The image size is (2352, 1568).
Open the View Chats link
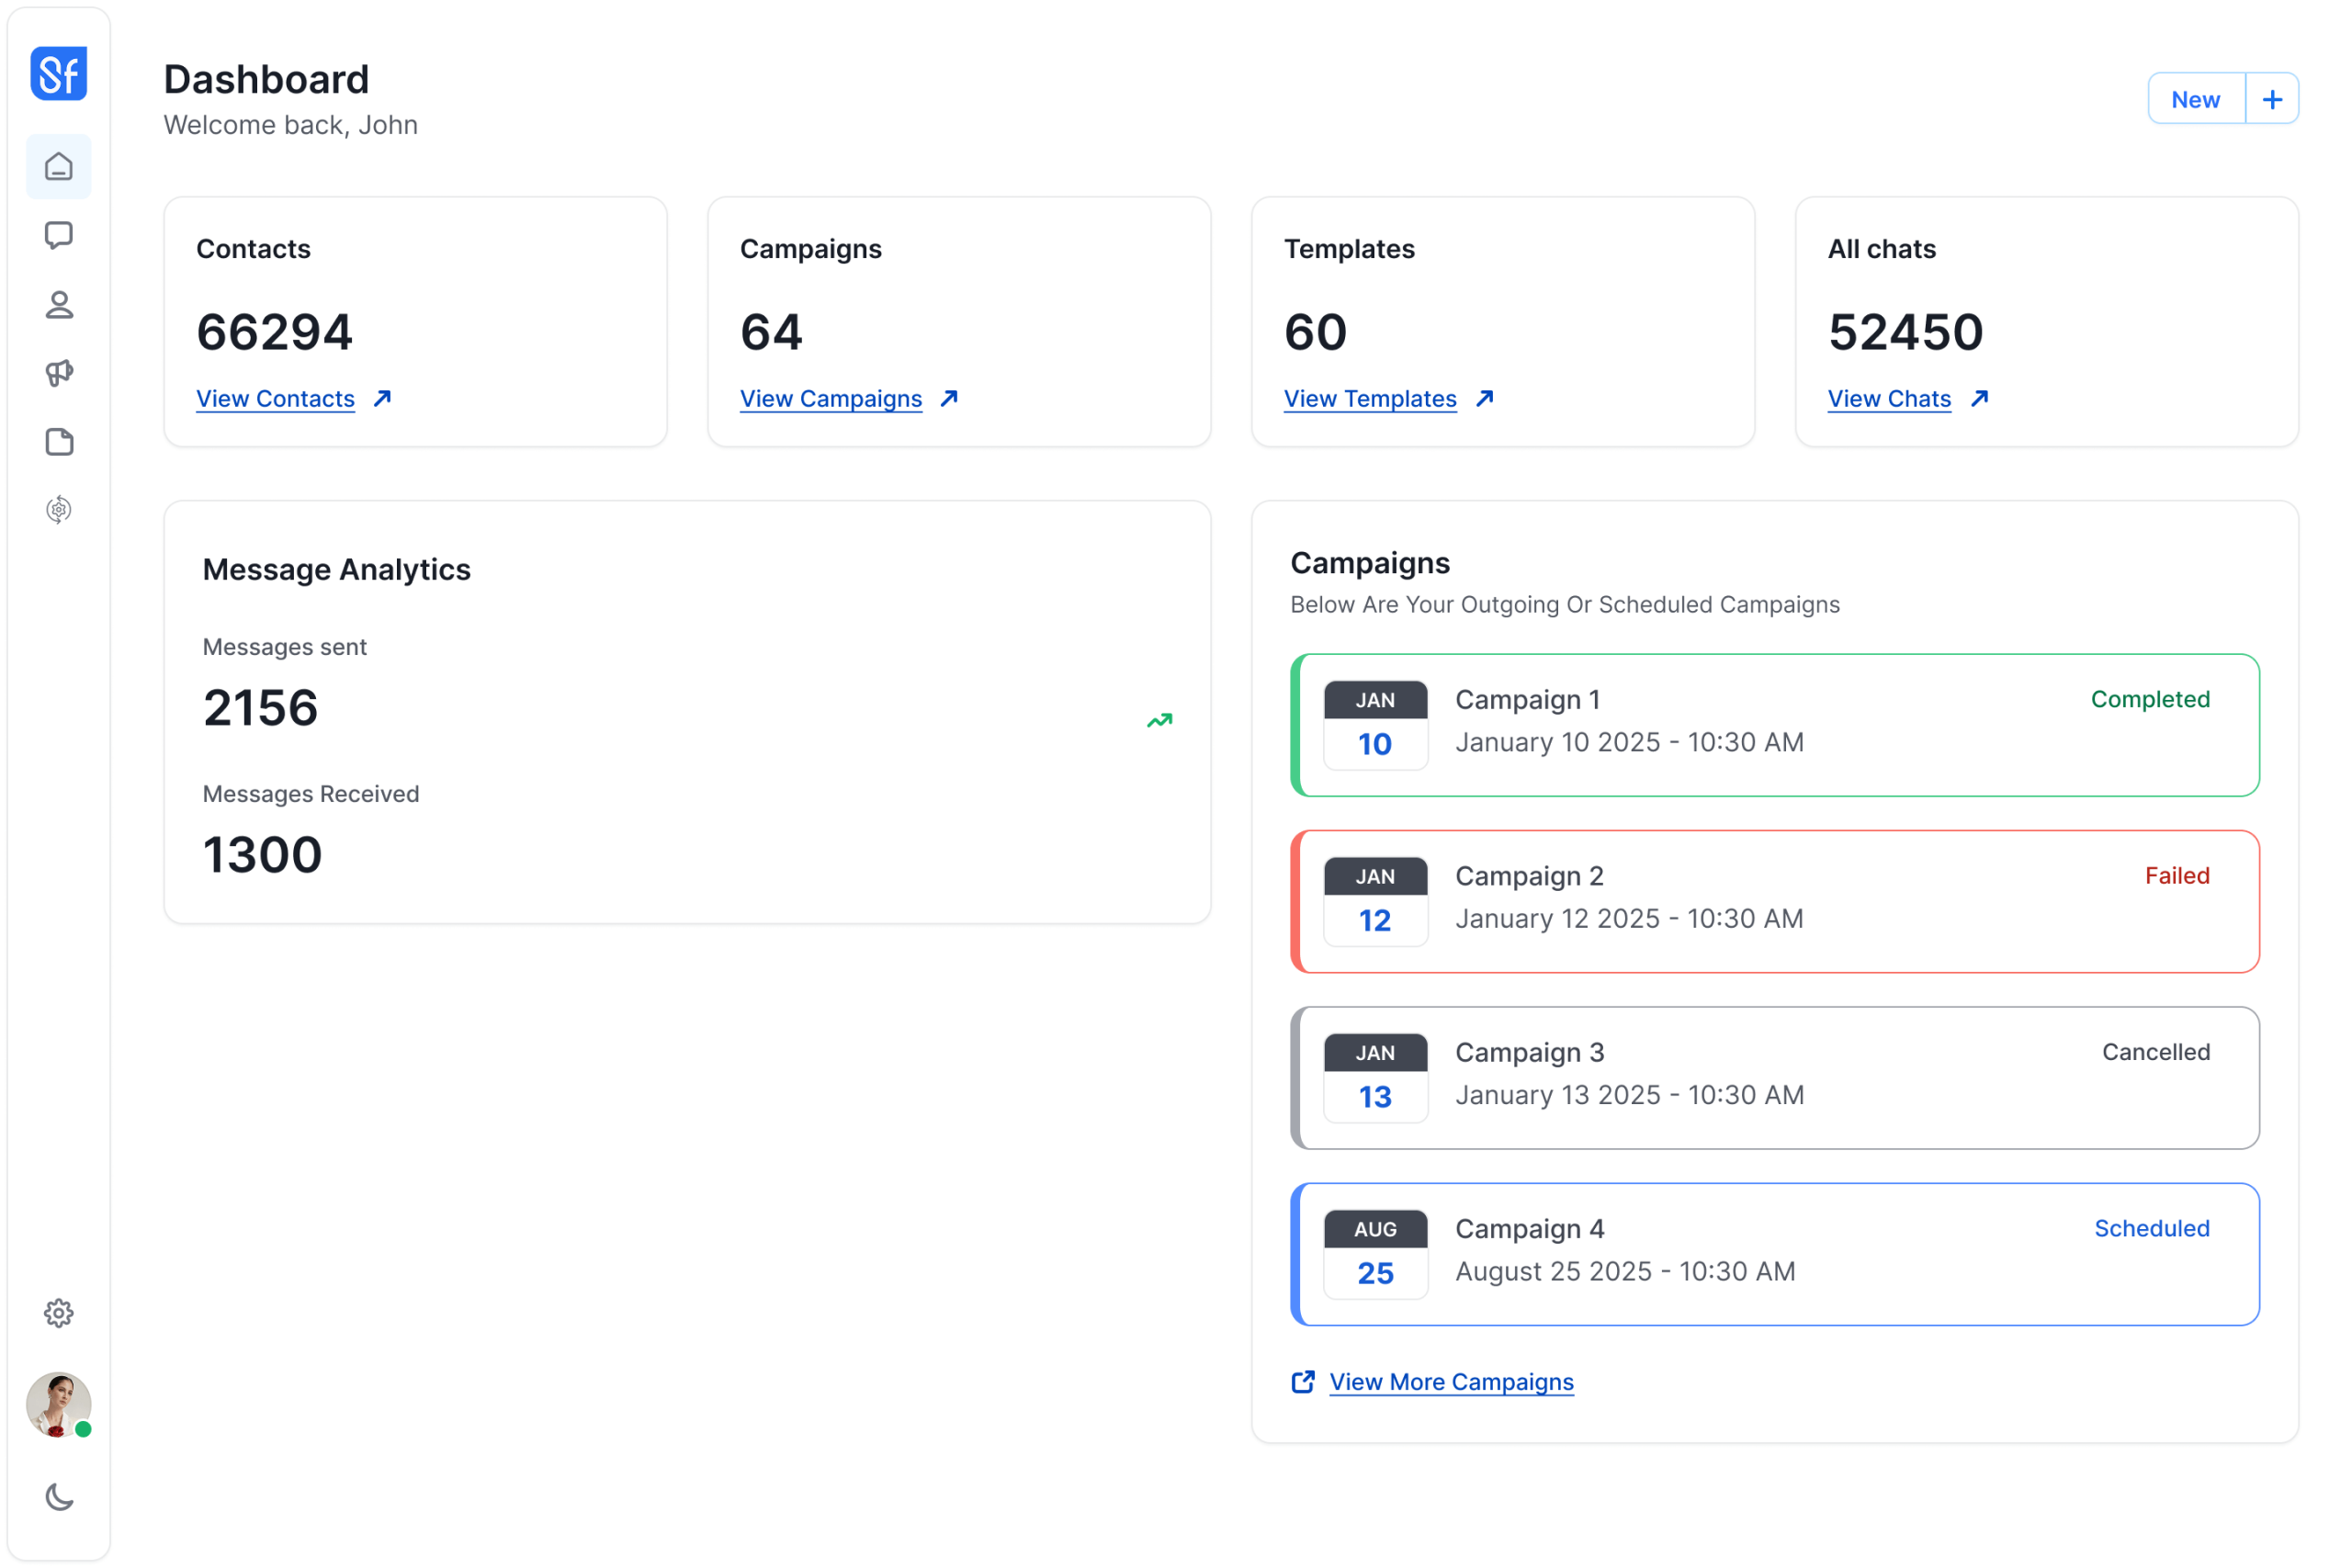pos(1890,398)
